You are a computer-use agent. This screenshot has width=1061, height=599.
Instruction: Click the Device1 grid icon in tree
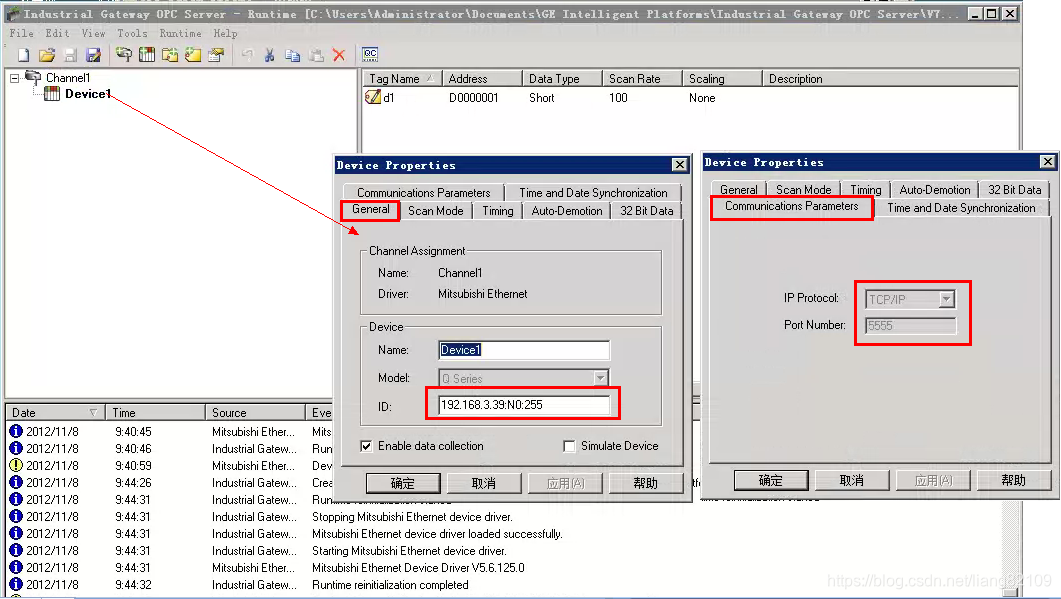(52, 94)
